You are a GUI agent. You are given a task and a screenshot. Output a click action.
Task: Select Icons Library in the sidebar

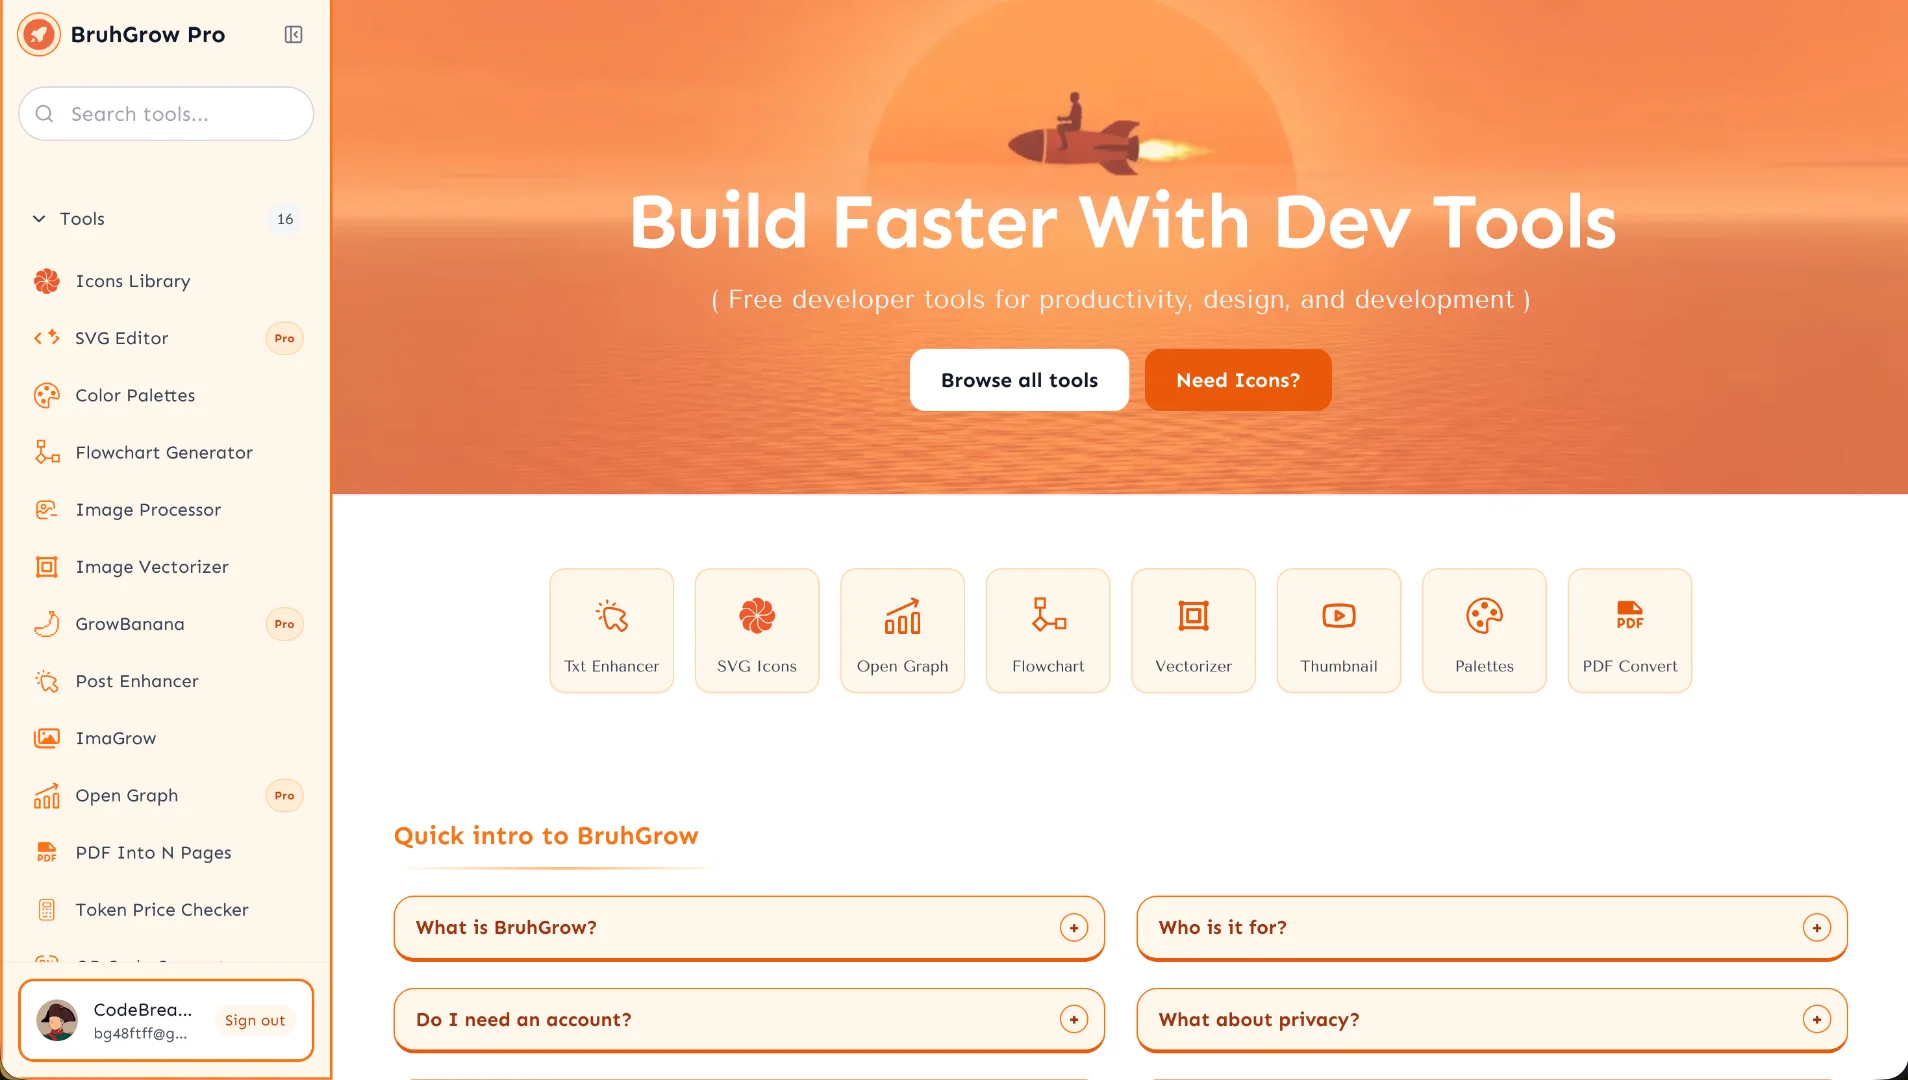click(x=133, y=281)
